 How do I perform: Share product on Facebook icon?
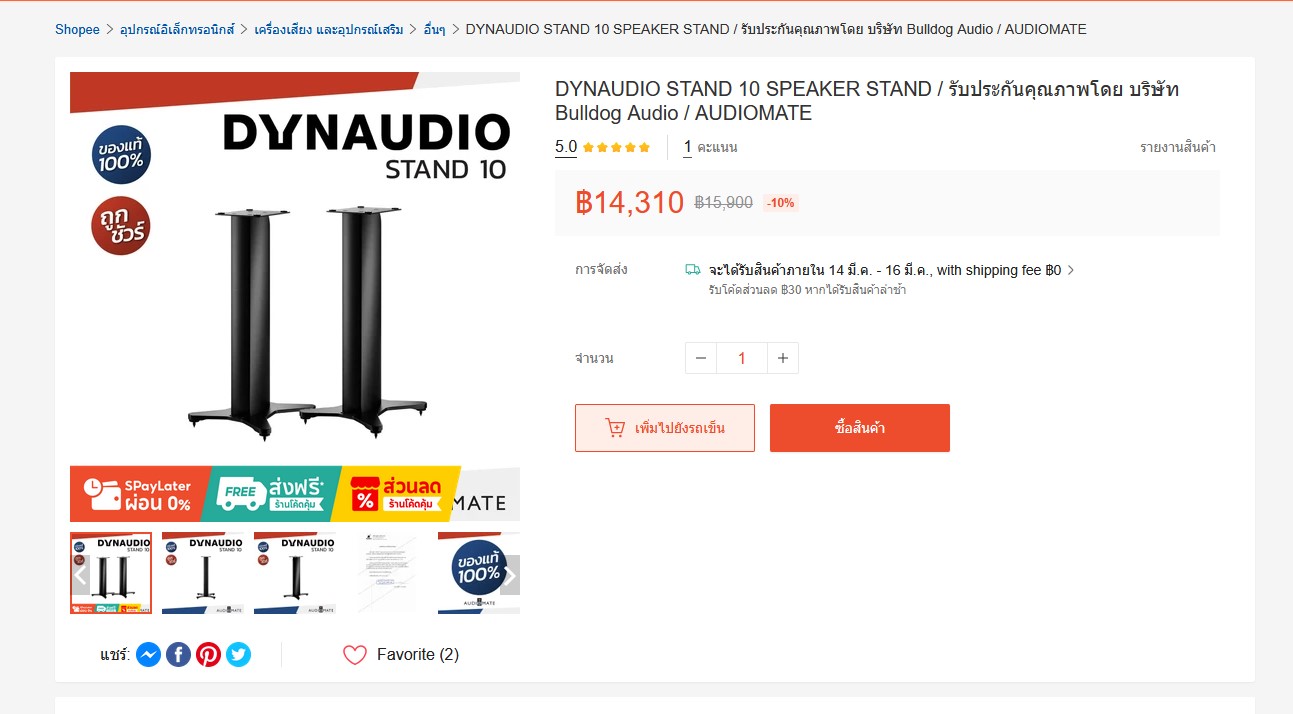click(x=178, y=655)
